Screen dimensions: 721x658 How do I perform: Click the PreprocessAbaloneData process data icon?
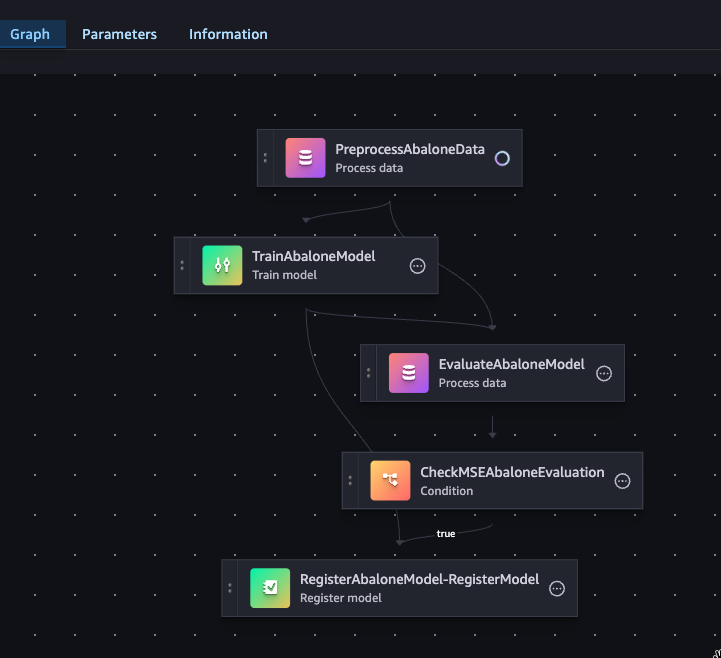(305, 158)
